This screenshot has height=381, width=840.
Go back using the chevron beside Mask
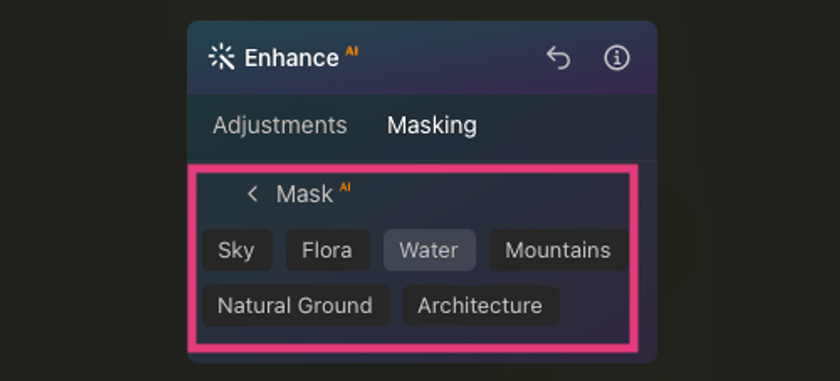pos(252,194)
